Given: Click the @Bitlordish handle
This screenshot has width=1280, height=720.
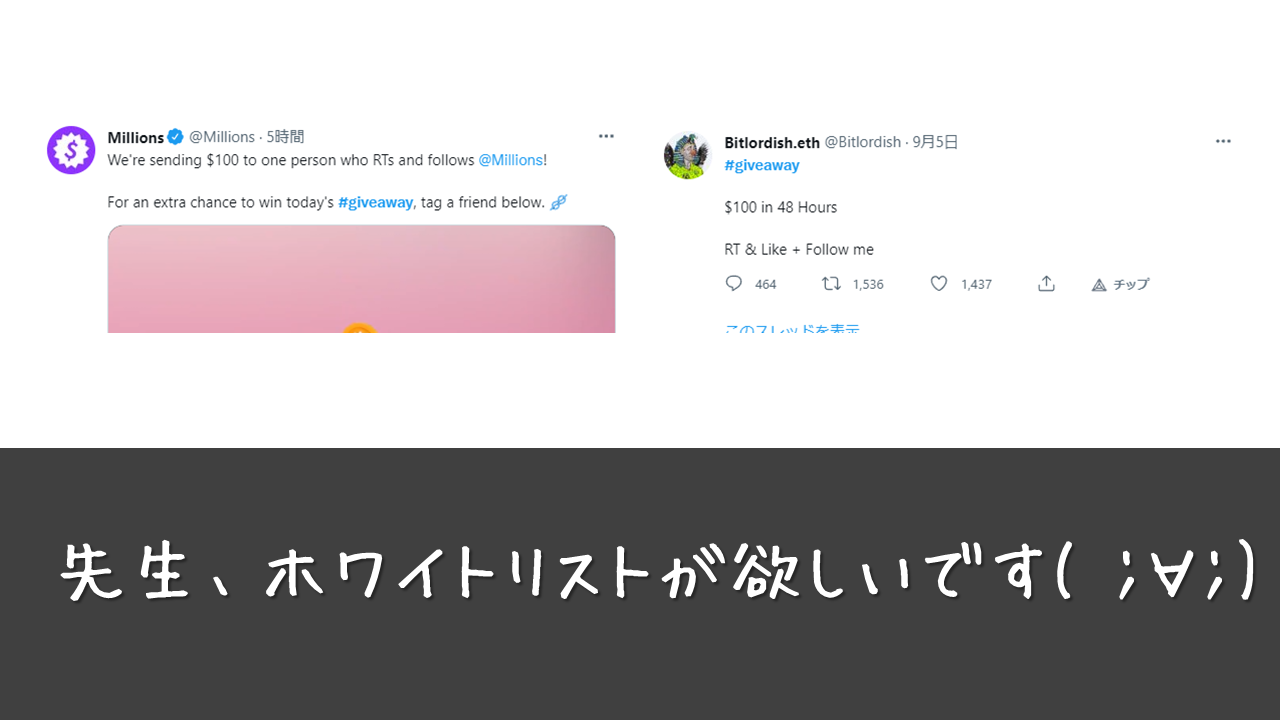Looking at the screenshot, I should click(862, 142).
